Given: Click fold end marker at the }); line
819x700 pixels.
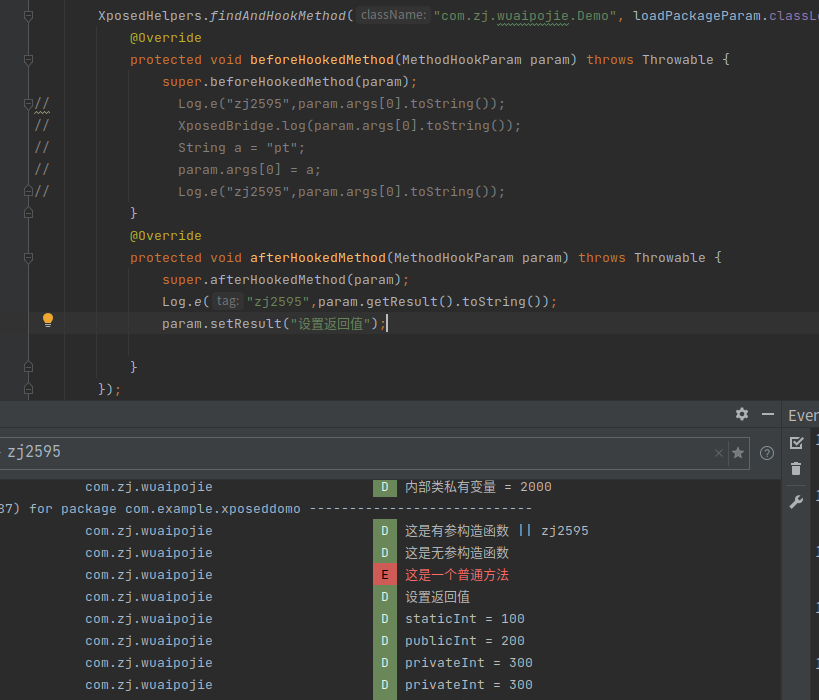Looking at the screenshot, I should pos(29,389).
